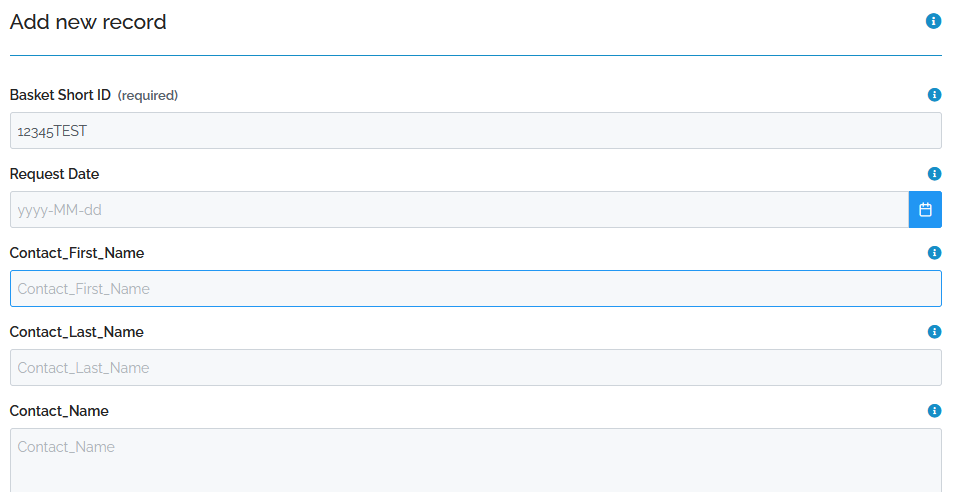Click the info icon beside Add new record heading
The width and height of the screenshot is (968, 492).
coord(934,21)
